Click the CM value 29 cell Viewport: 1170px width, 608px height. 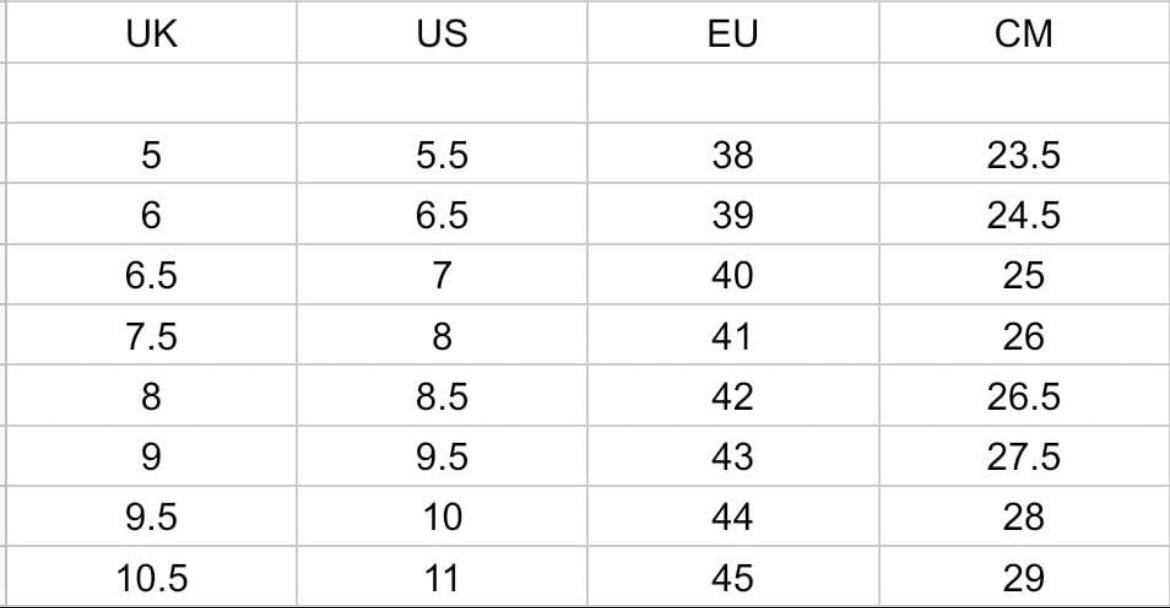(x=1024, y=578)
